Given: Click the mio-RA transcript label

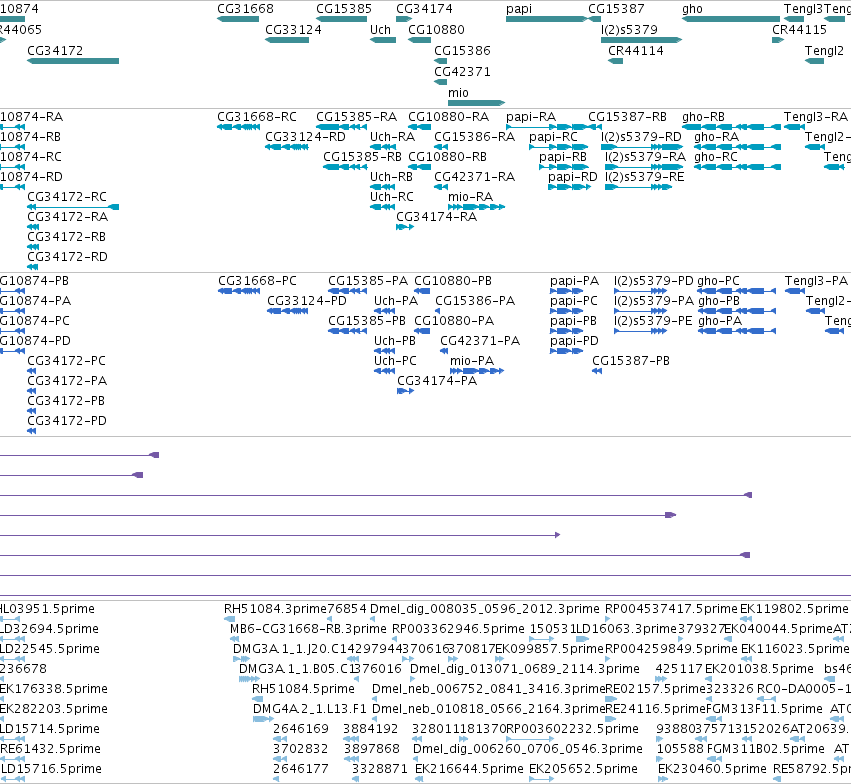Looking at the screenshot, I should tap(471, 197).
